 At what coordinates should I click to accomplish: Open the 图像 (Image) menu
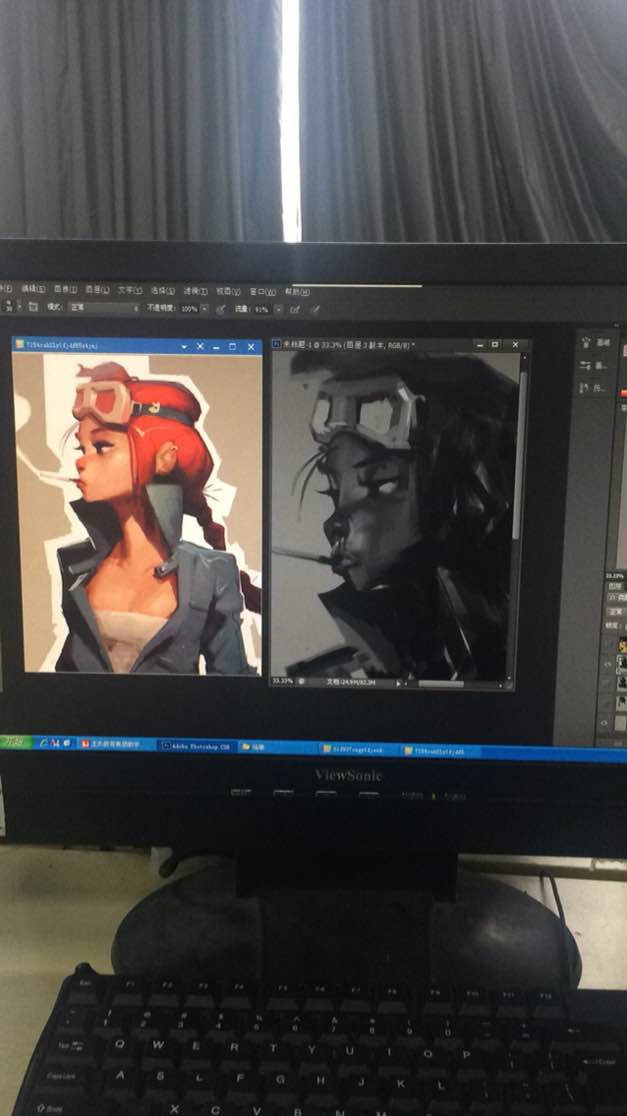[65, 289]
